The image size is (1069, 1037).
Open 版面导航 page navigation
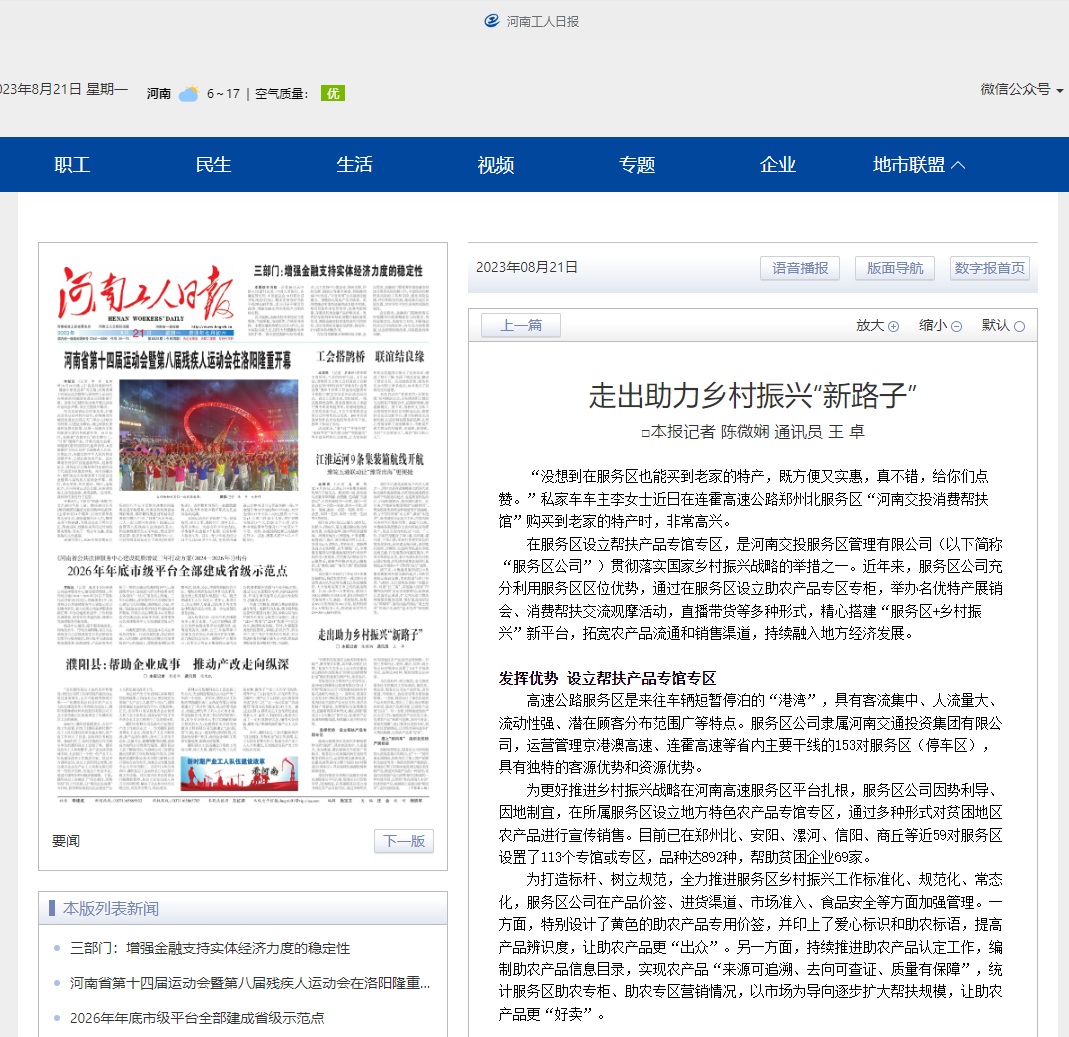pyautogui.click(x=894, y=268)
